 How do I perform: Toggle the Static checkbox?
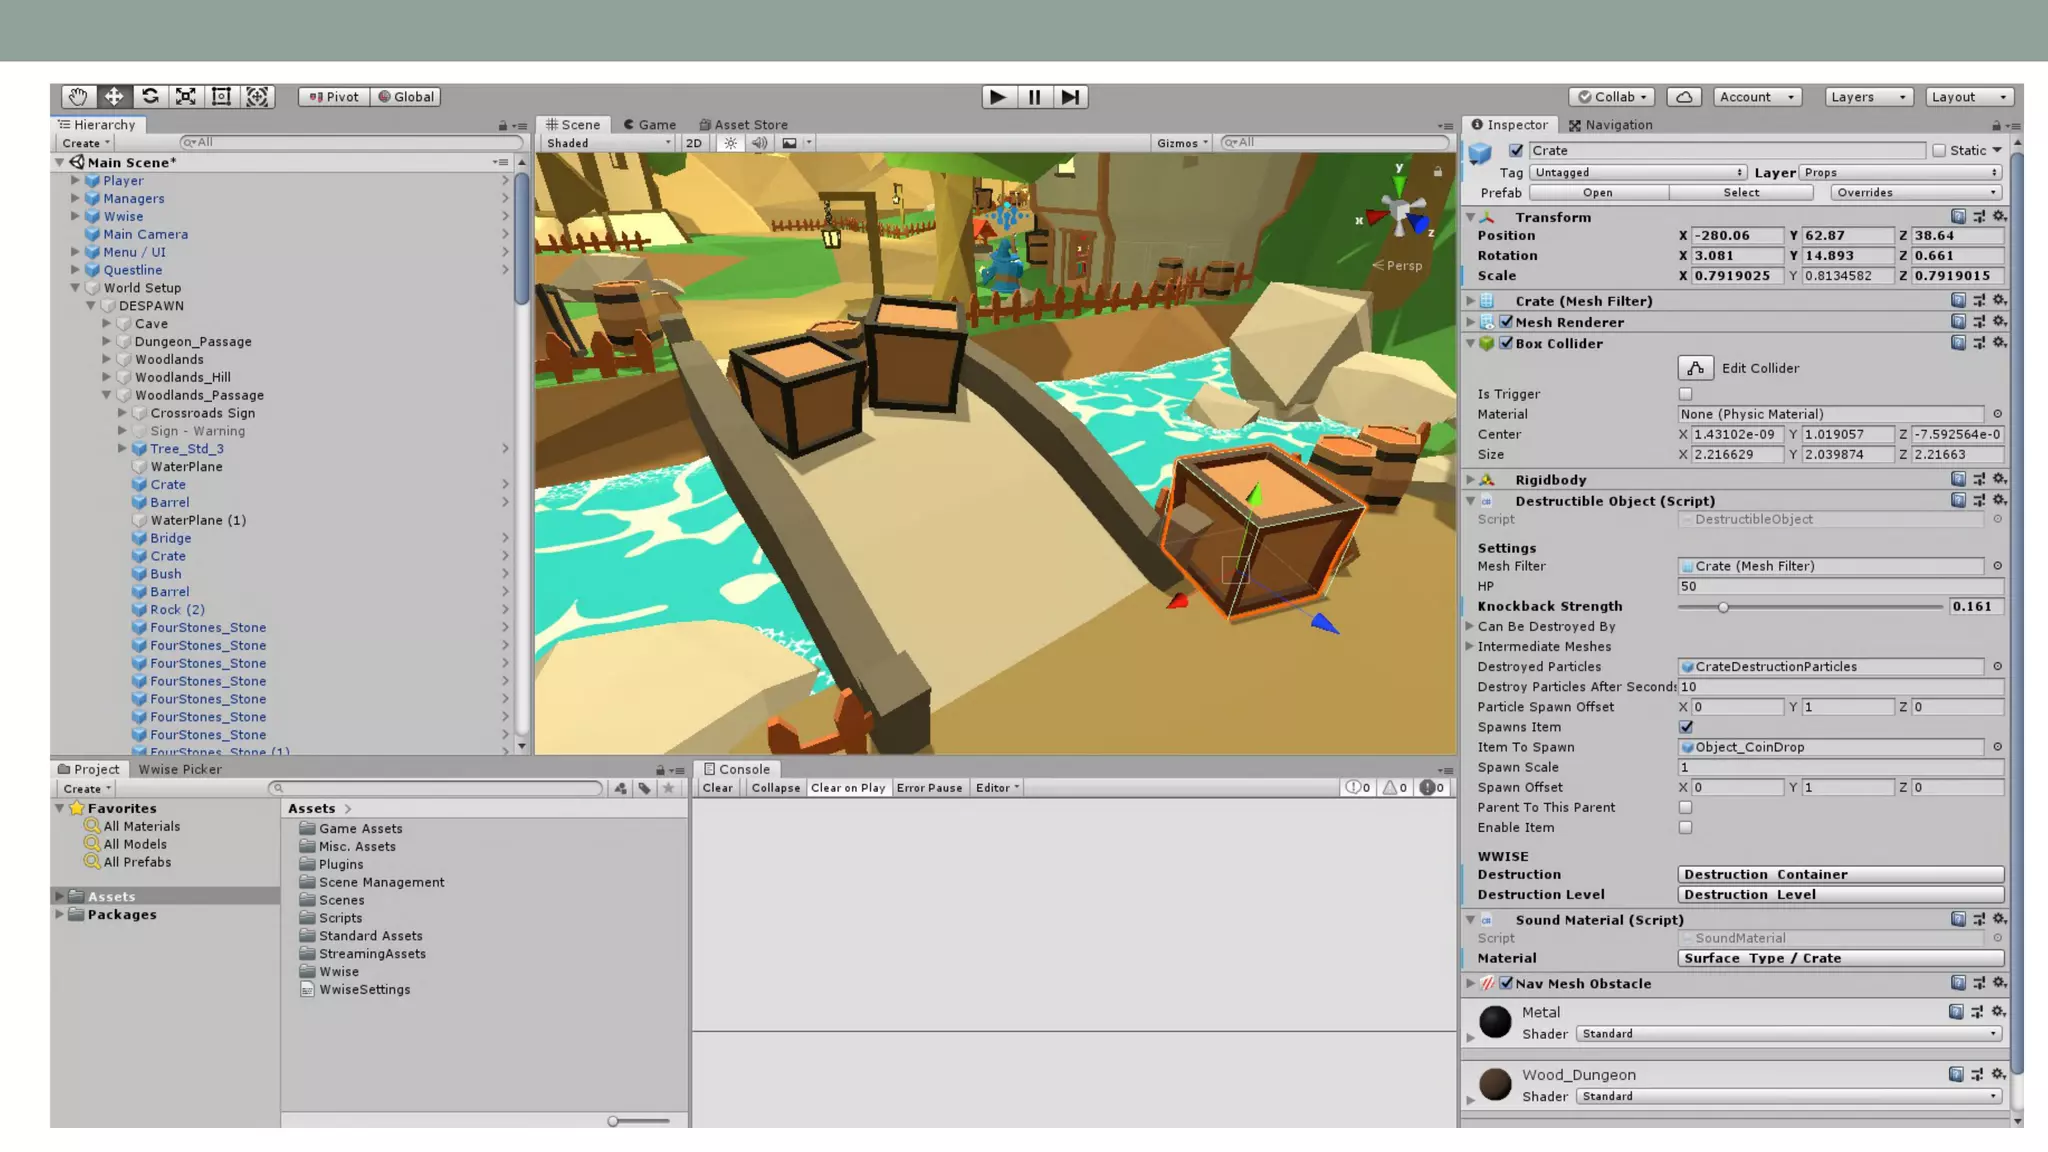coord(1939,150)
